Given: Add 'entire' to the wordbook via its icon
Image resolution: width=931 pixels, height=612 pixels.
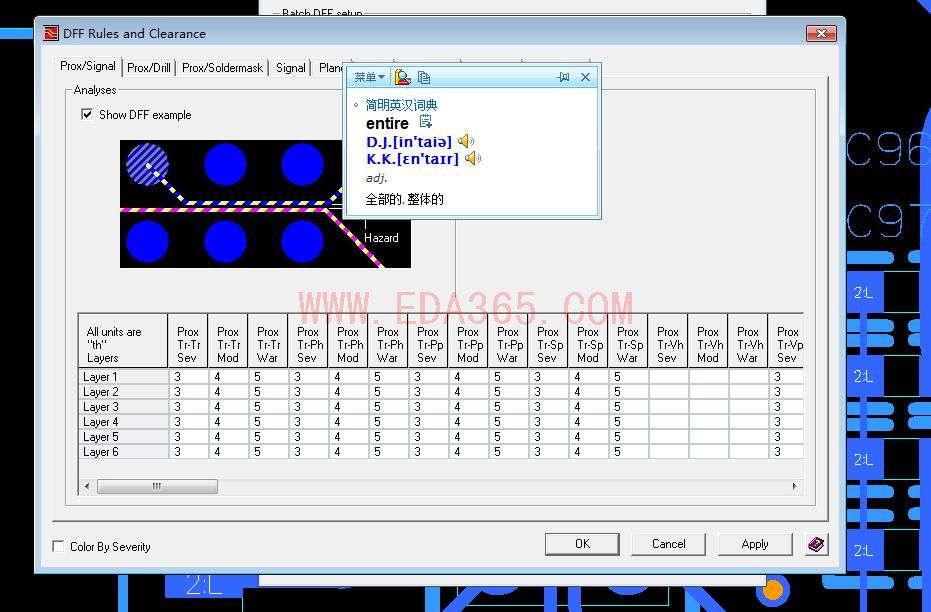Looking at the screenshot, I should coord(425,122).
